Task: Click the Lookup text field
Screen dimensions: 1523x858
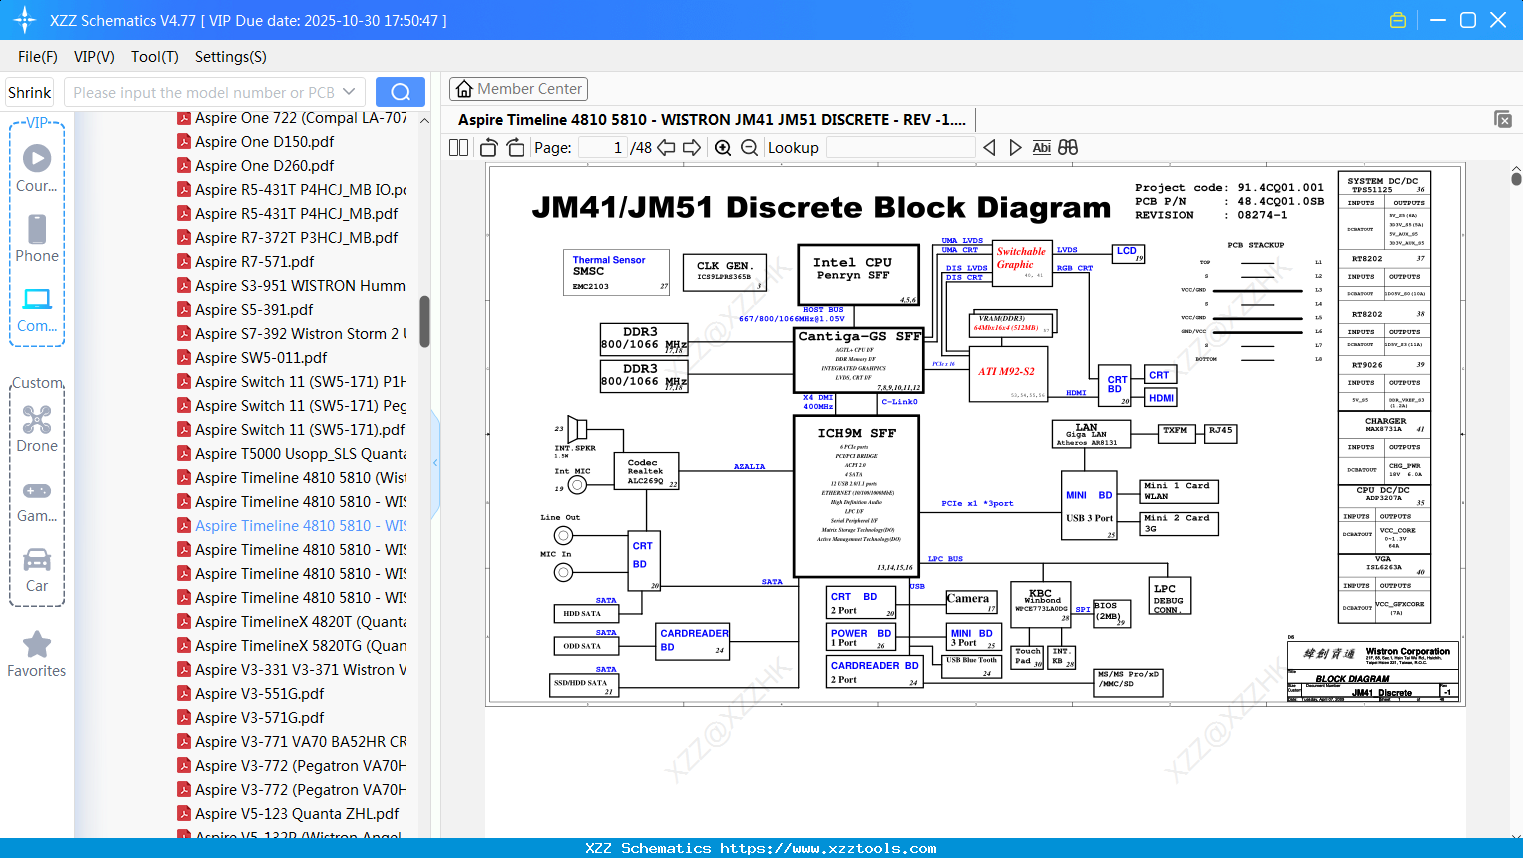Action: click(900, 147)
